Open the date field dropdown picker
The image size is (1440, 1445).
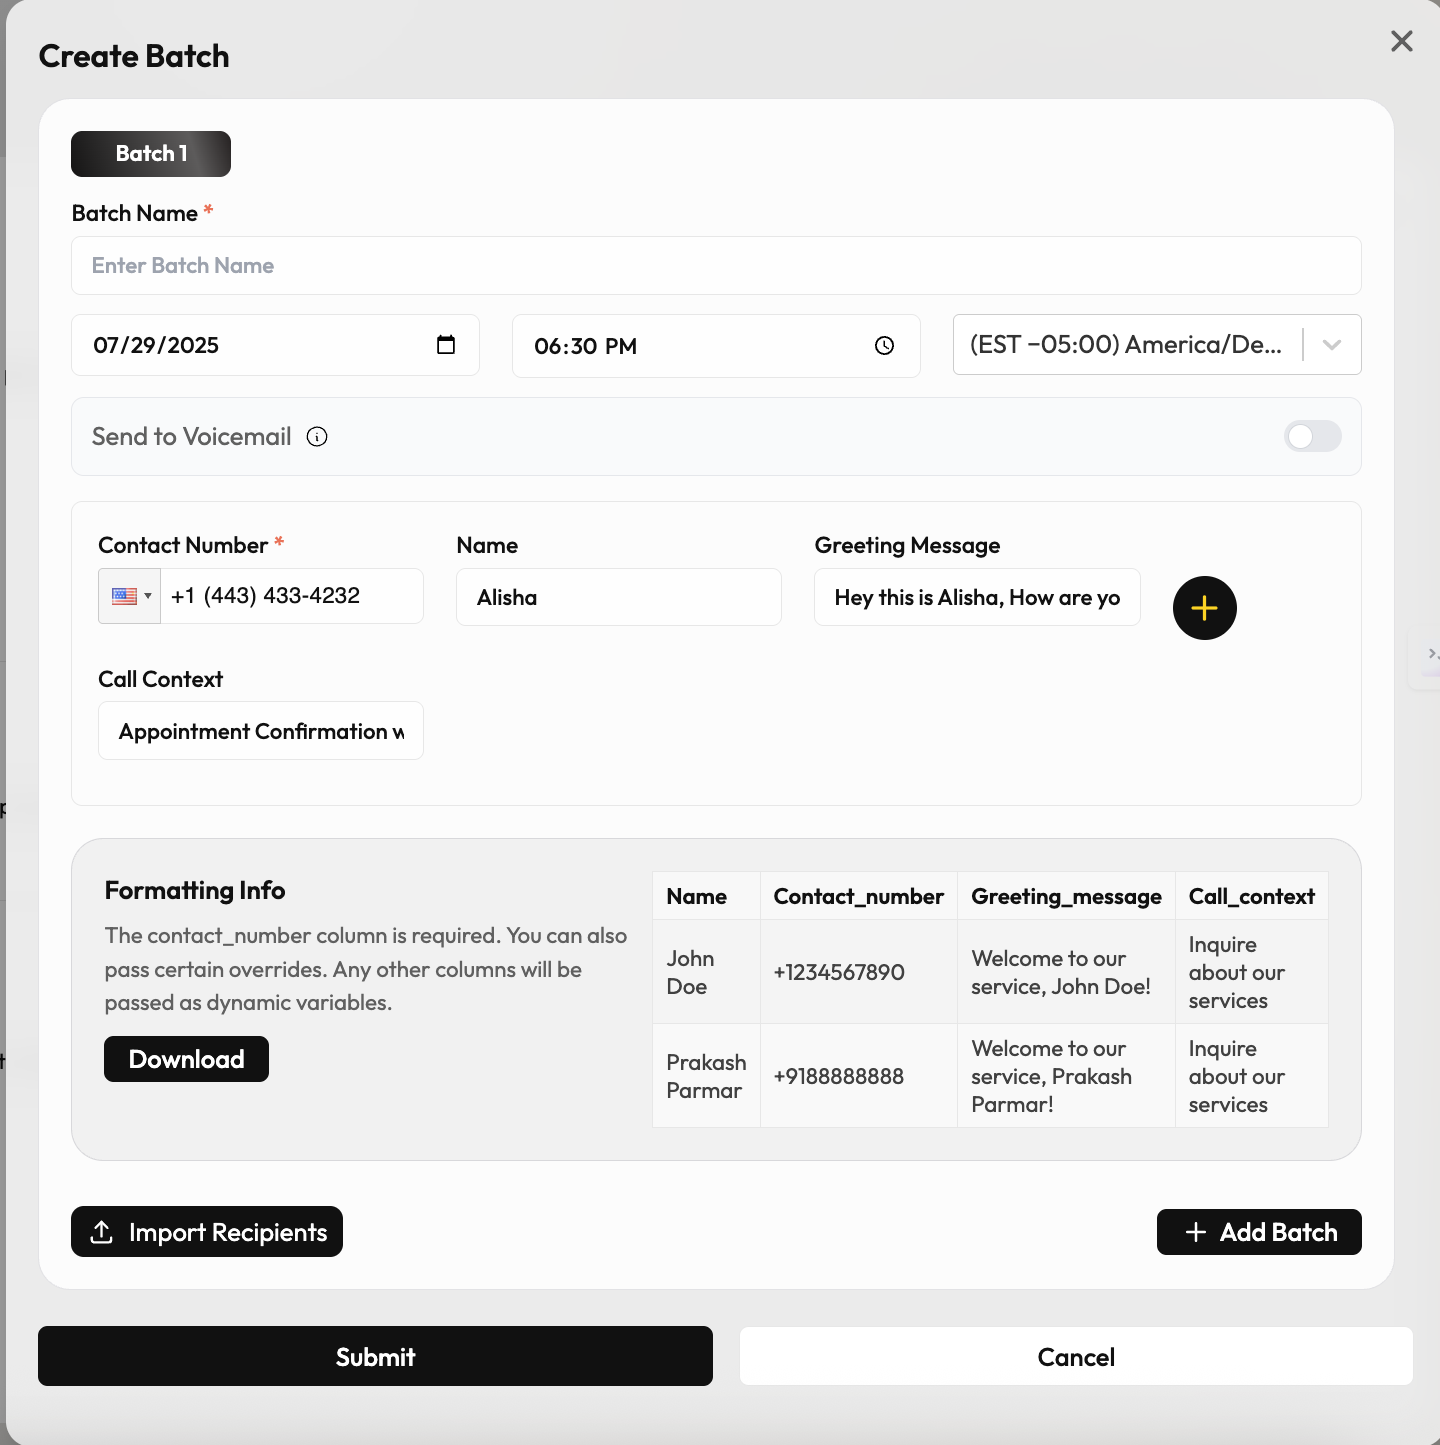pos(445,344)
